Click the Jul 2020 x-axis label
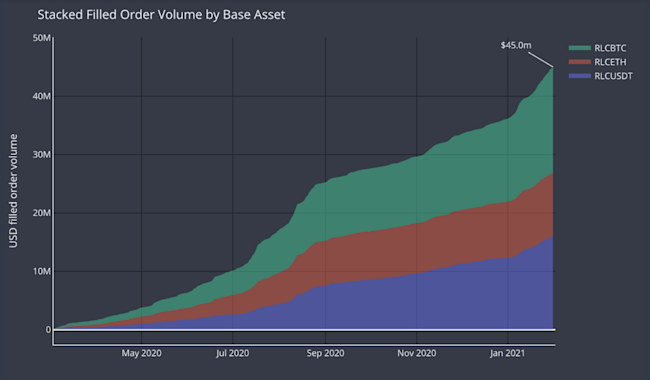The image size is (650, 380). [x=233, y=353]
